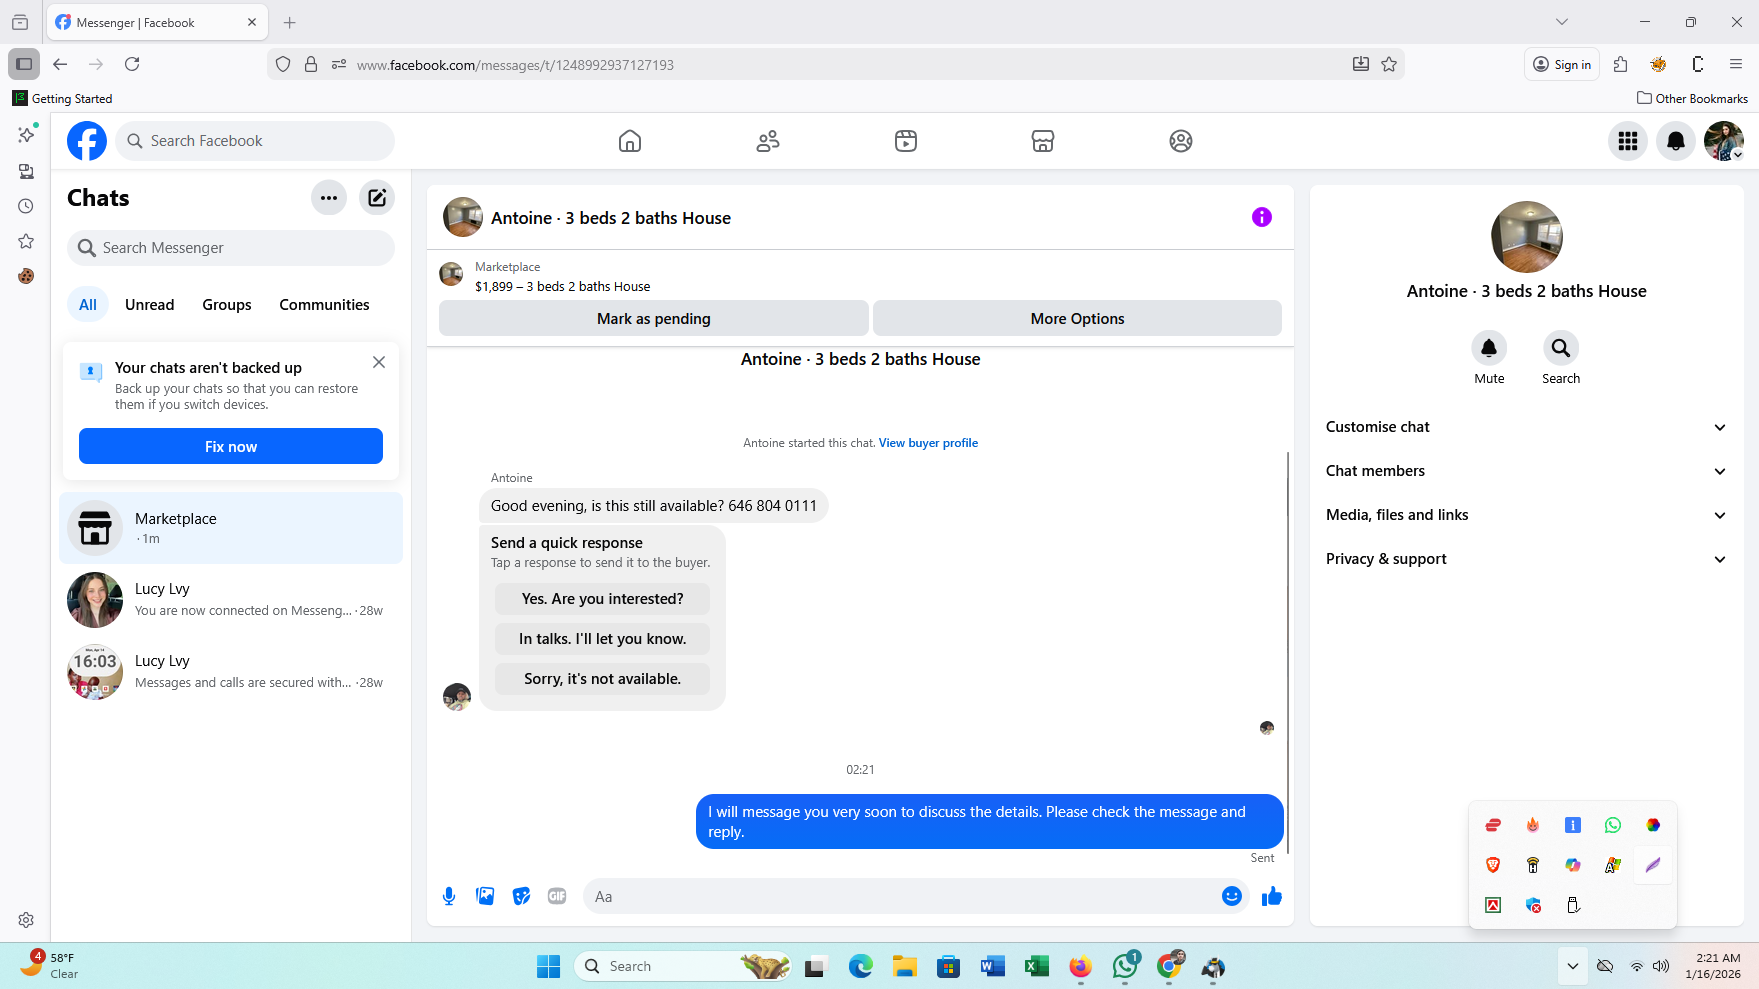Open Windows Start menu
Viewport: 1759px width, 989px height.
549,966
